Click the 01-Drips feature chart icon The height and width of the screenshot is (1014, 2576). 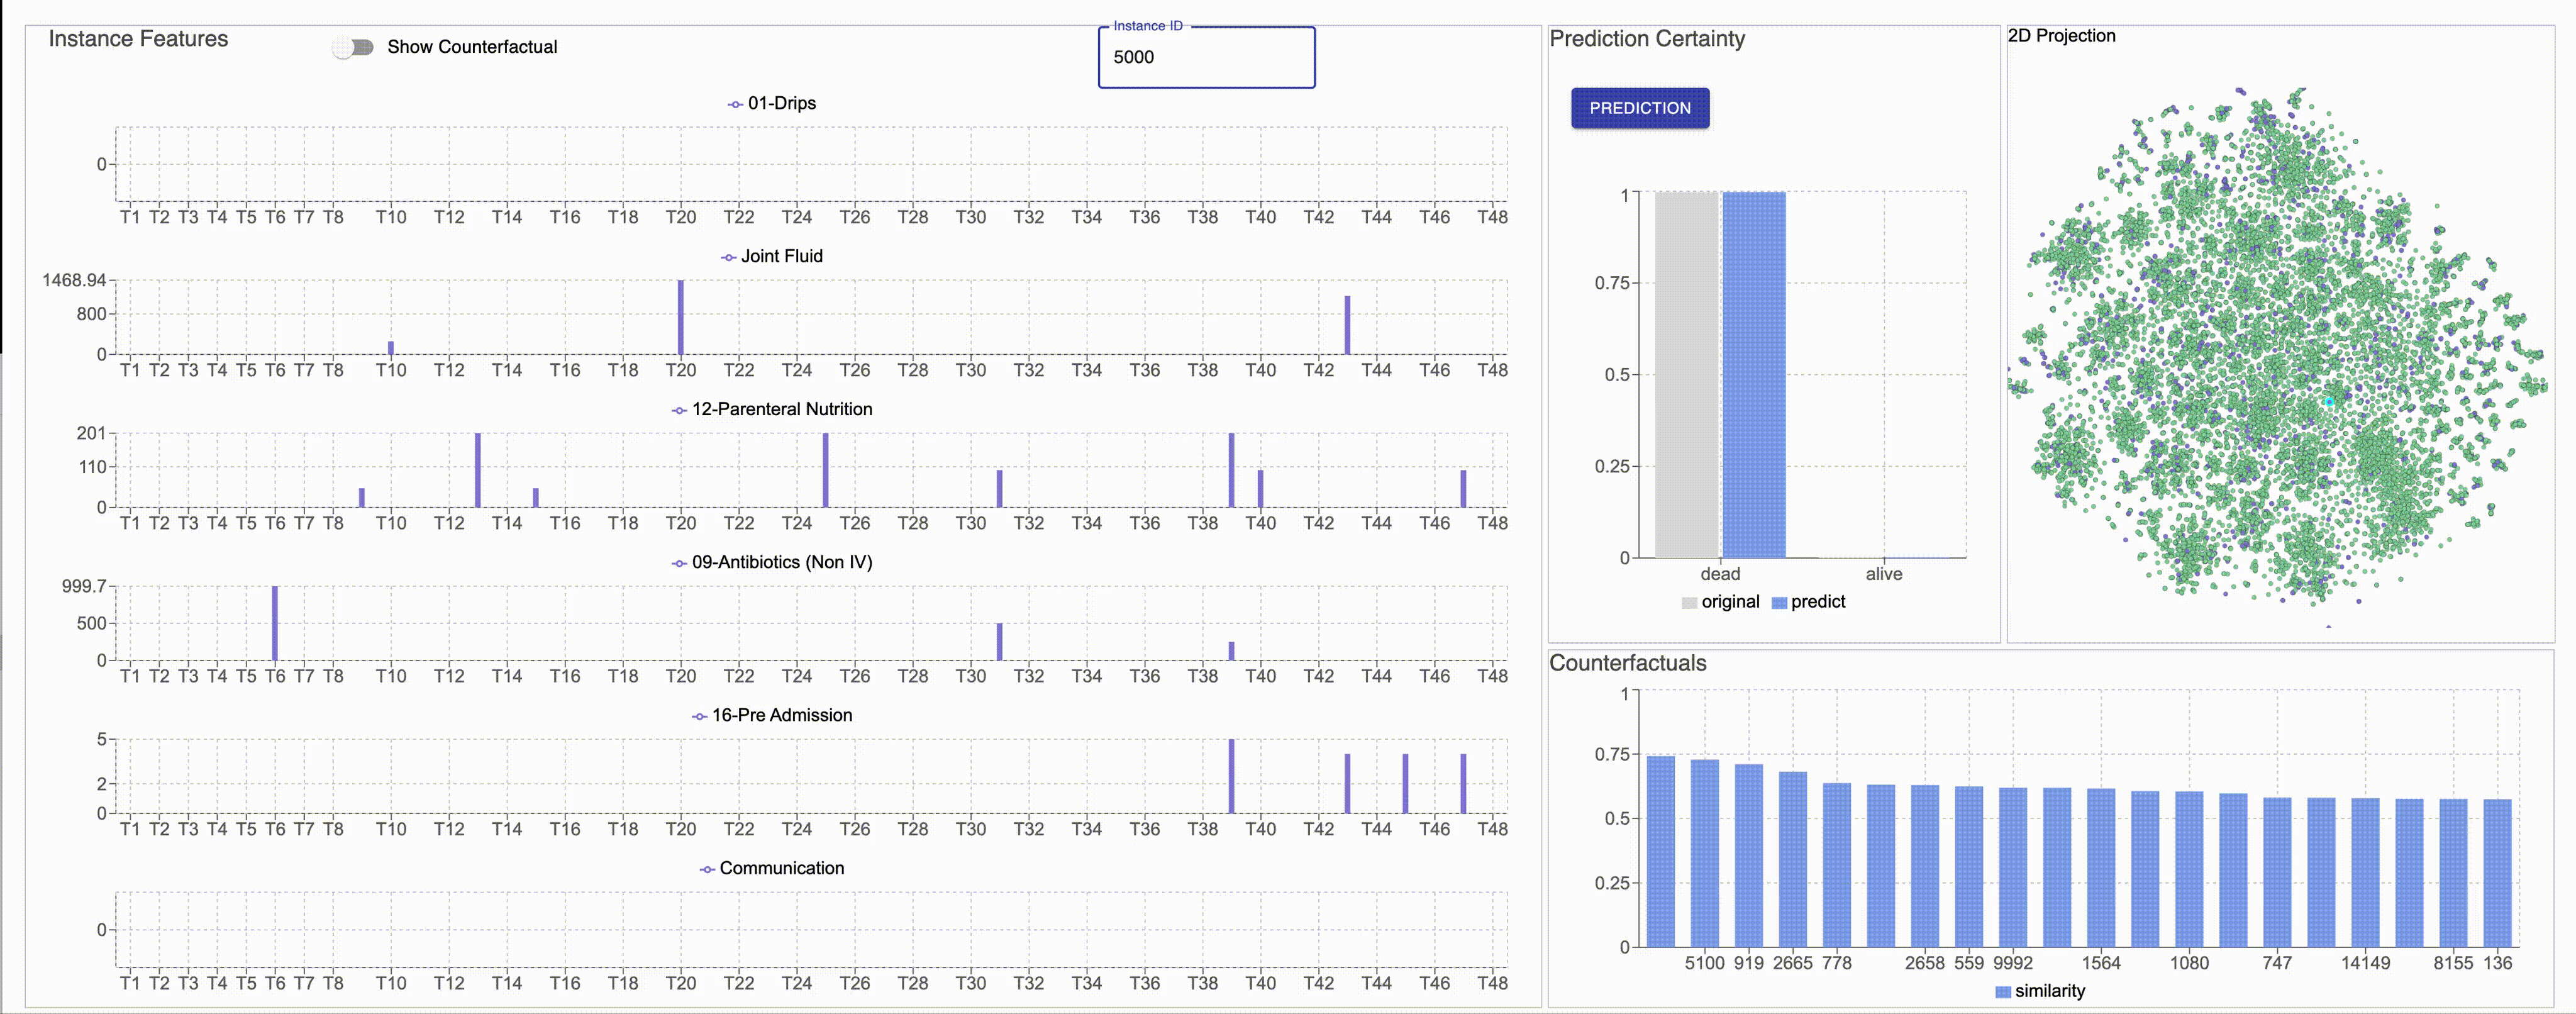click(x=740, y=102)
